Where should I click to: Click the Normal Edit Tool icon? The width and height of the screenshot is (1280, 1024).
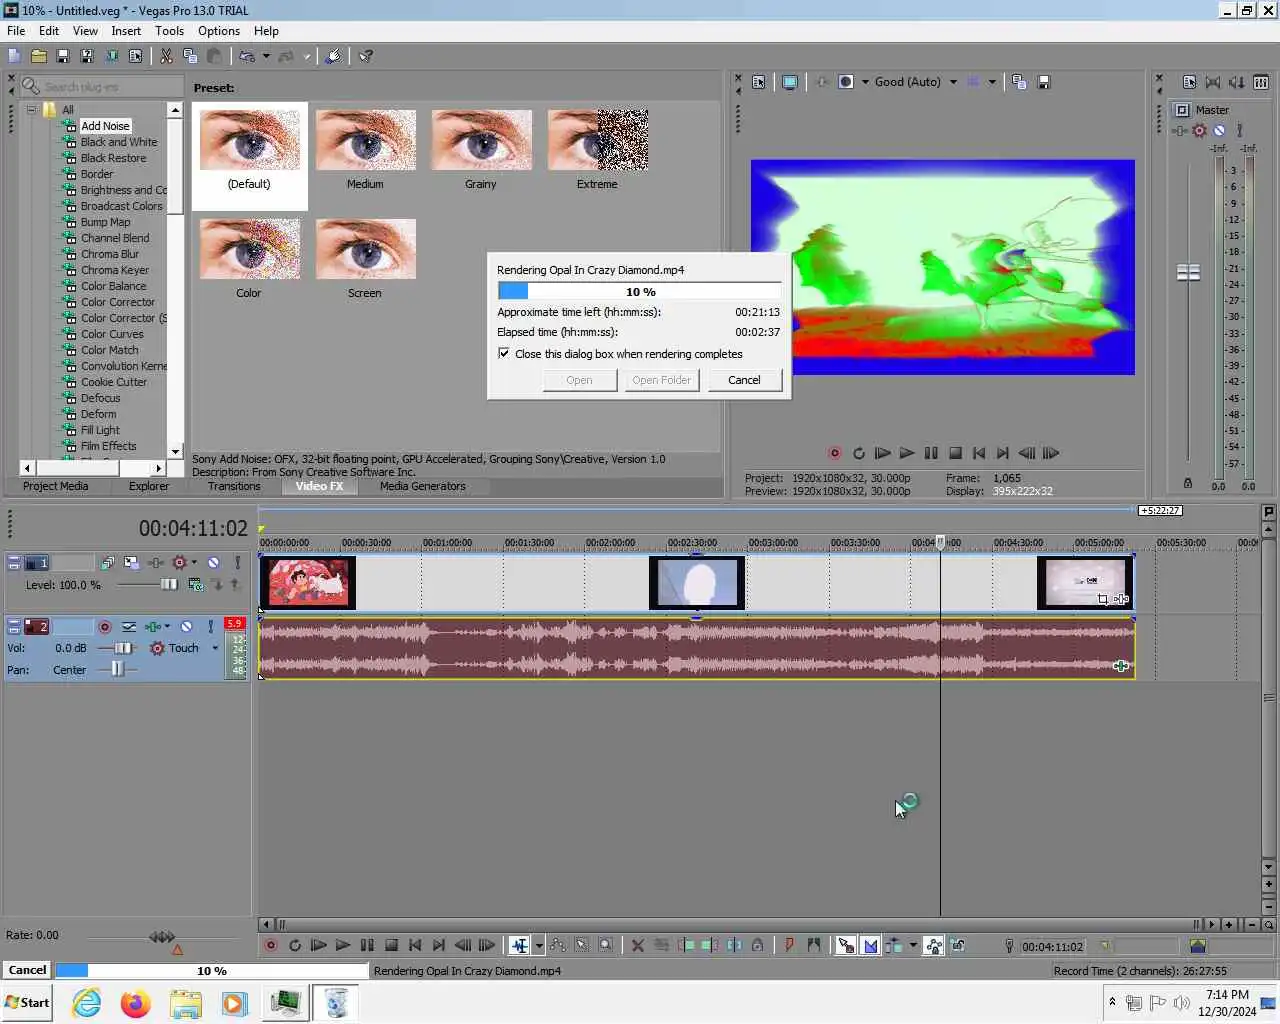coord(519,945)
